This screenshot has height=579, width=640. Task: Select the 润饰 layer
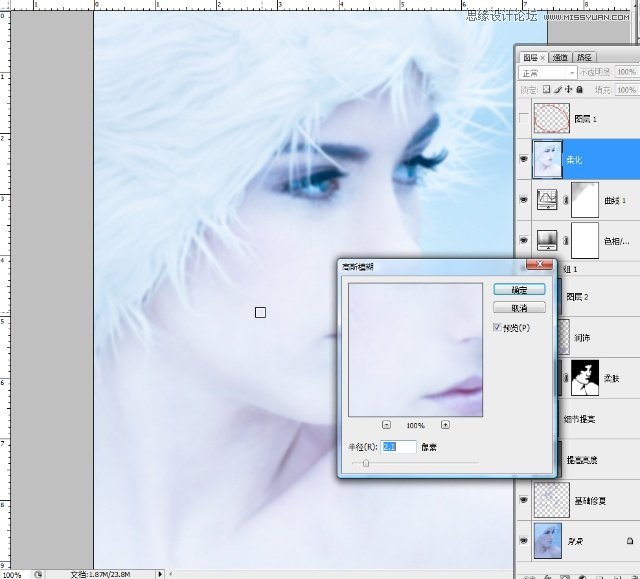tap(582, 337)
